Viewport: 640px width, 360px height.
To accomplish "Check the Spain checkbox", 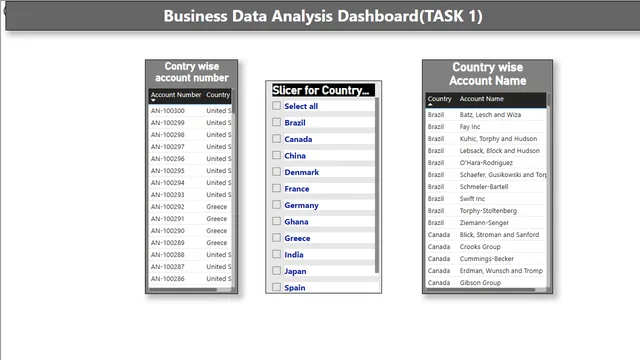I will click(277, 287).
